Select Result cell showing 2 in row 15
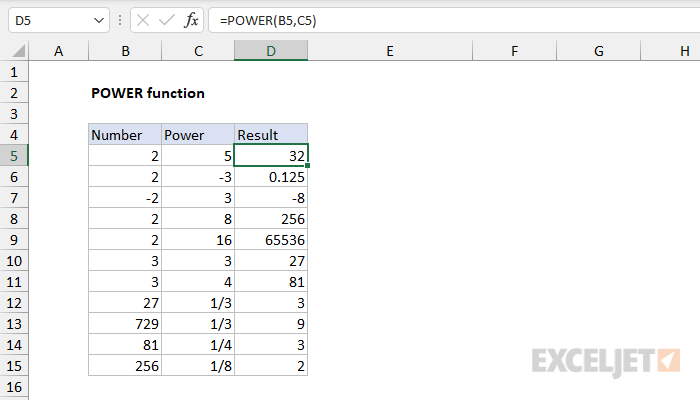 [271, 366]
